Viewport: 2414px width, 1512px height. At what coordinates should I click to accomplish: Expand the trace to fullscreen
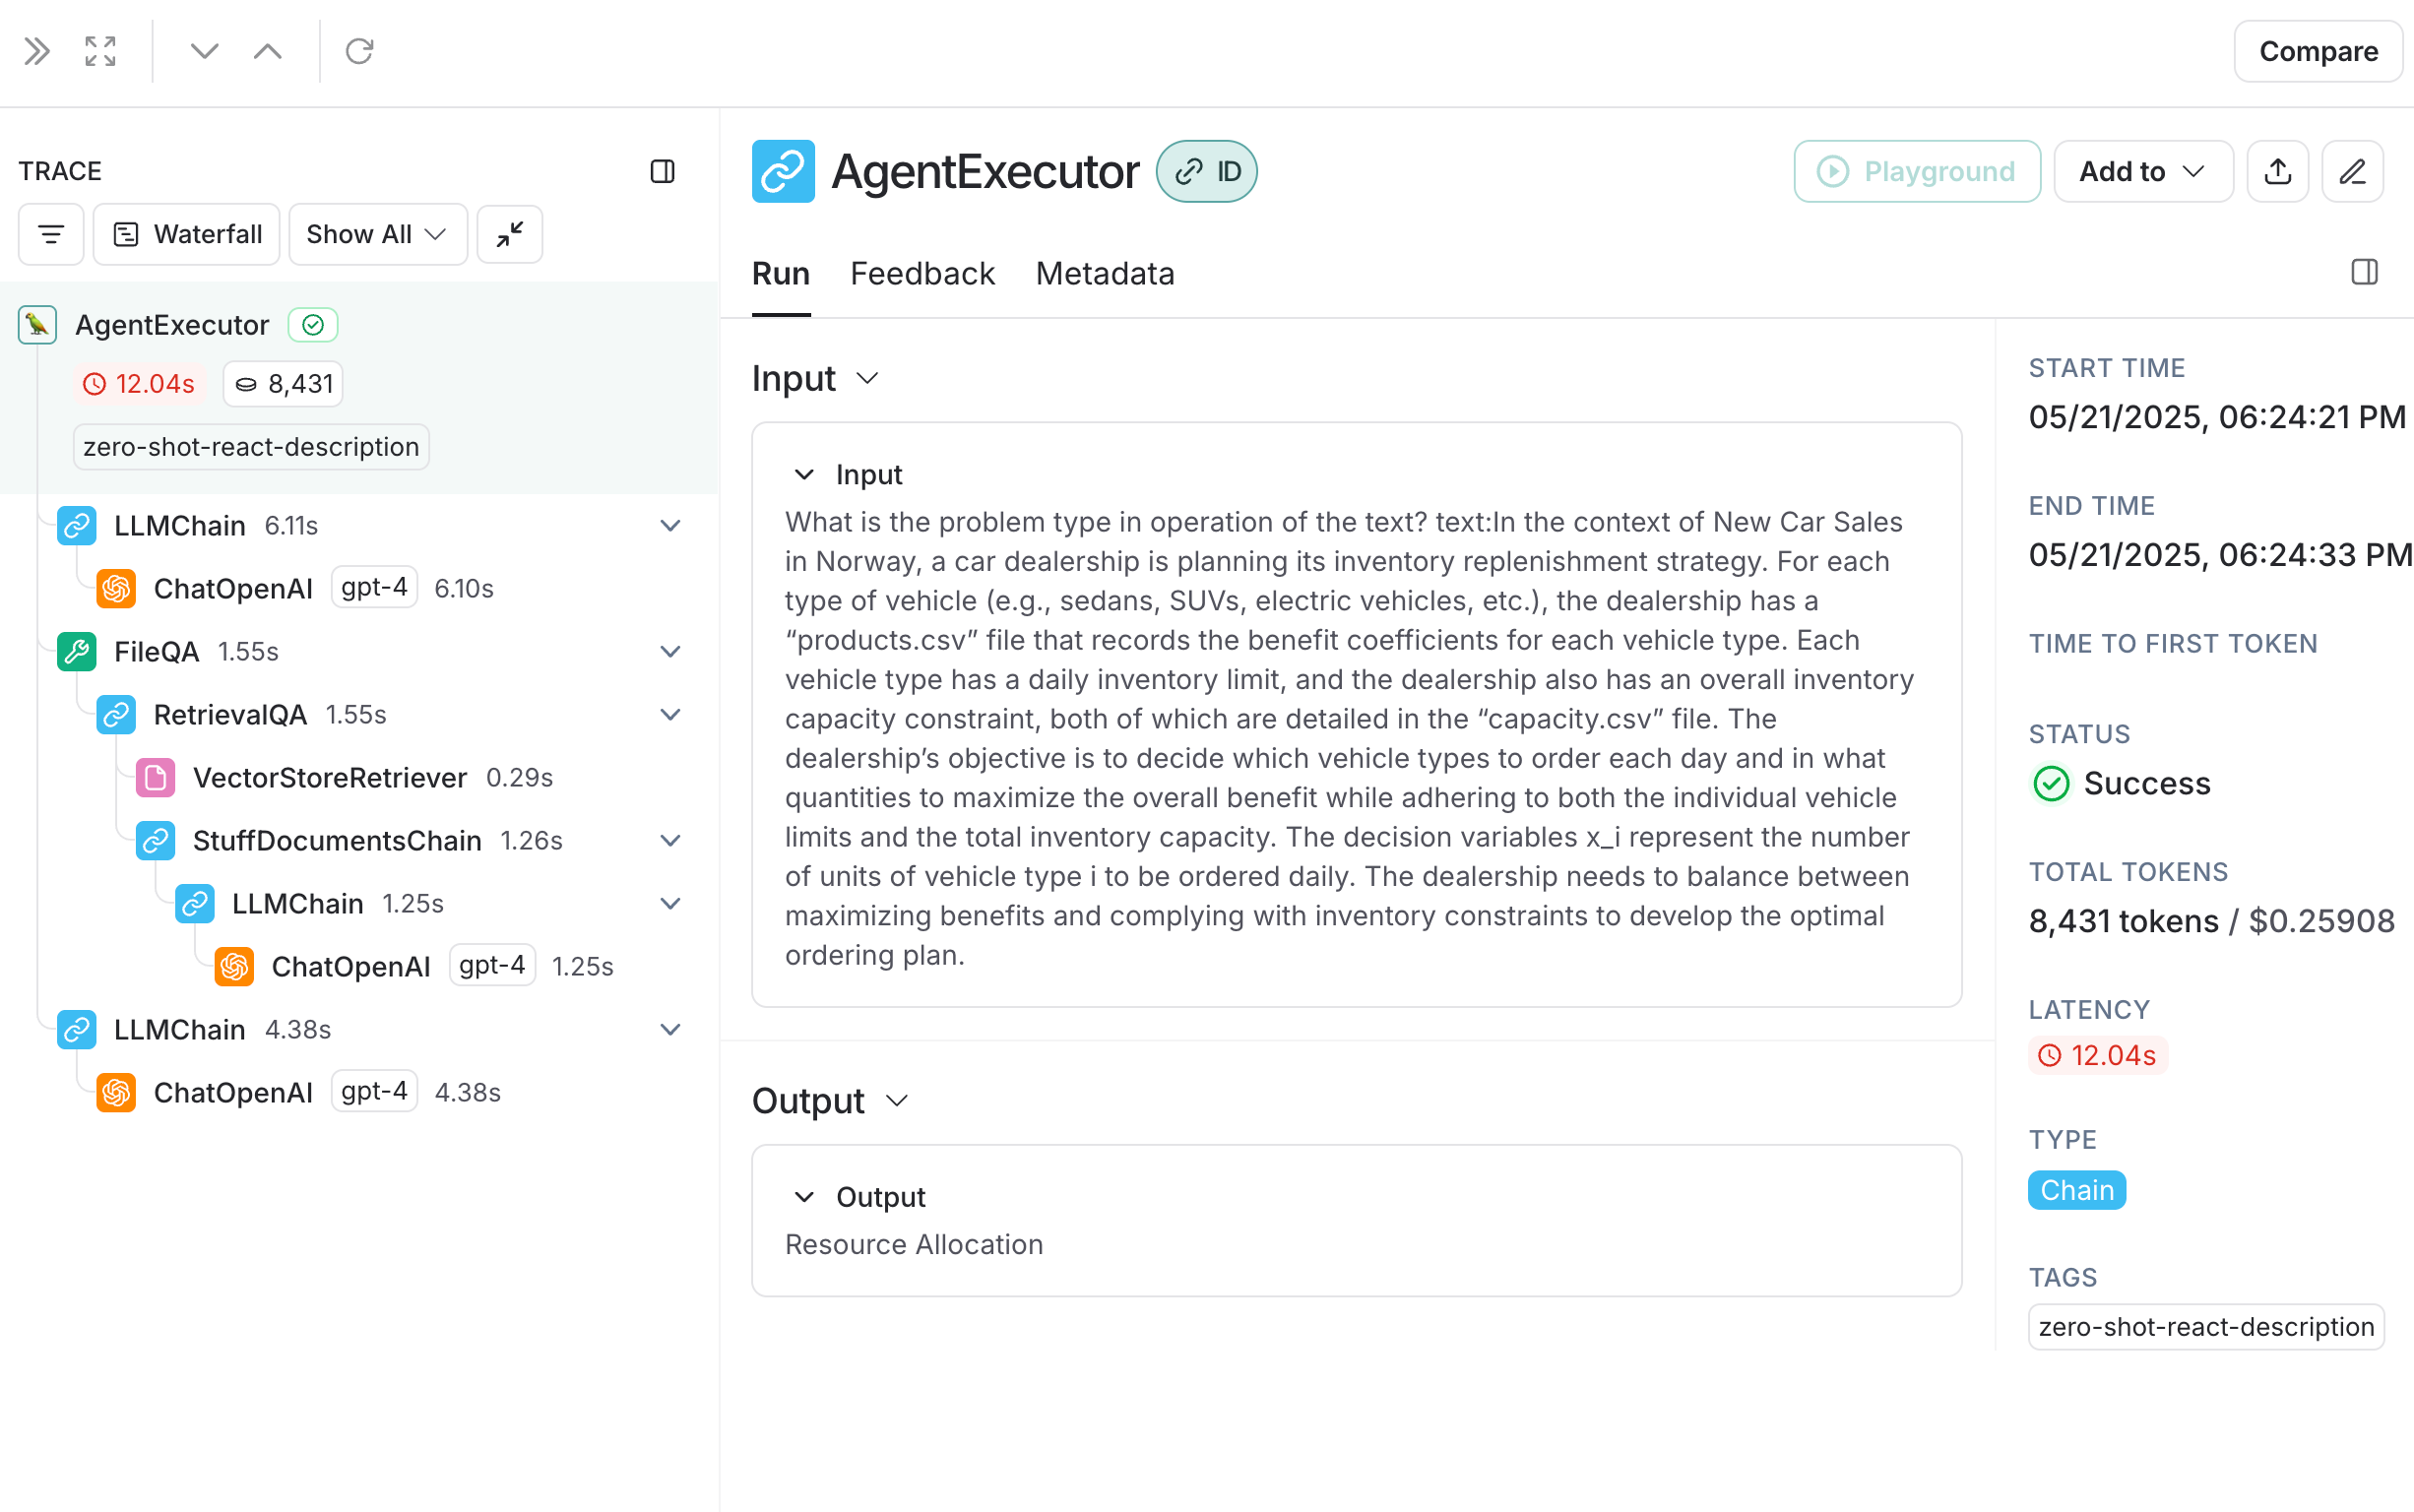coord(100,51)
